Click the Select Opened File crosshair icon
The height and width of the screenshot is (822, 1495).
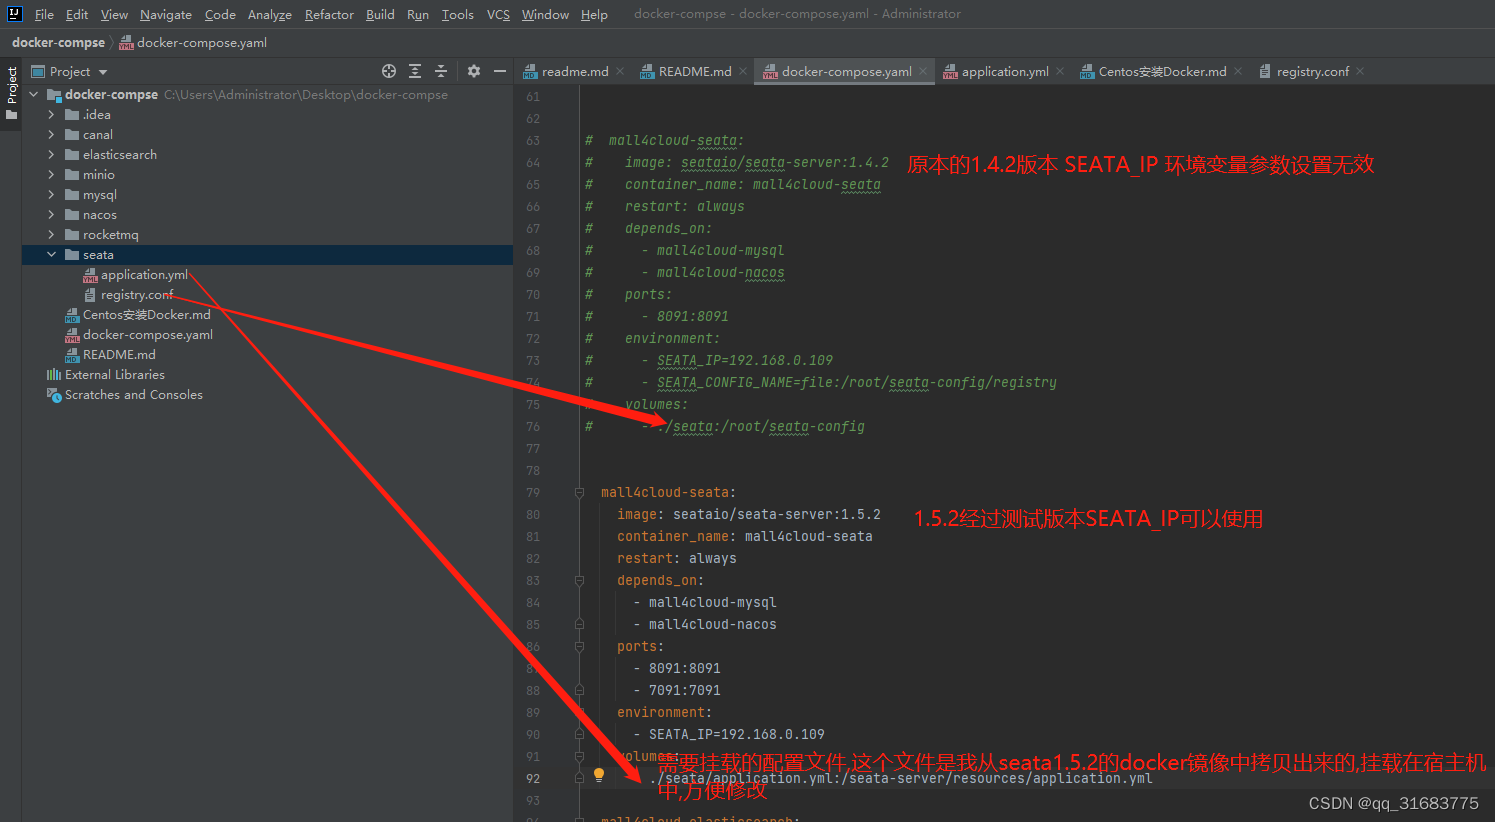(389, 71)
